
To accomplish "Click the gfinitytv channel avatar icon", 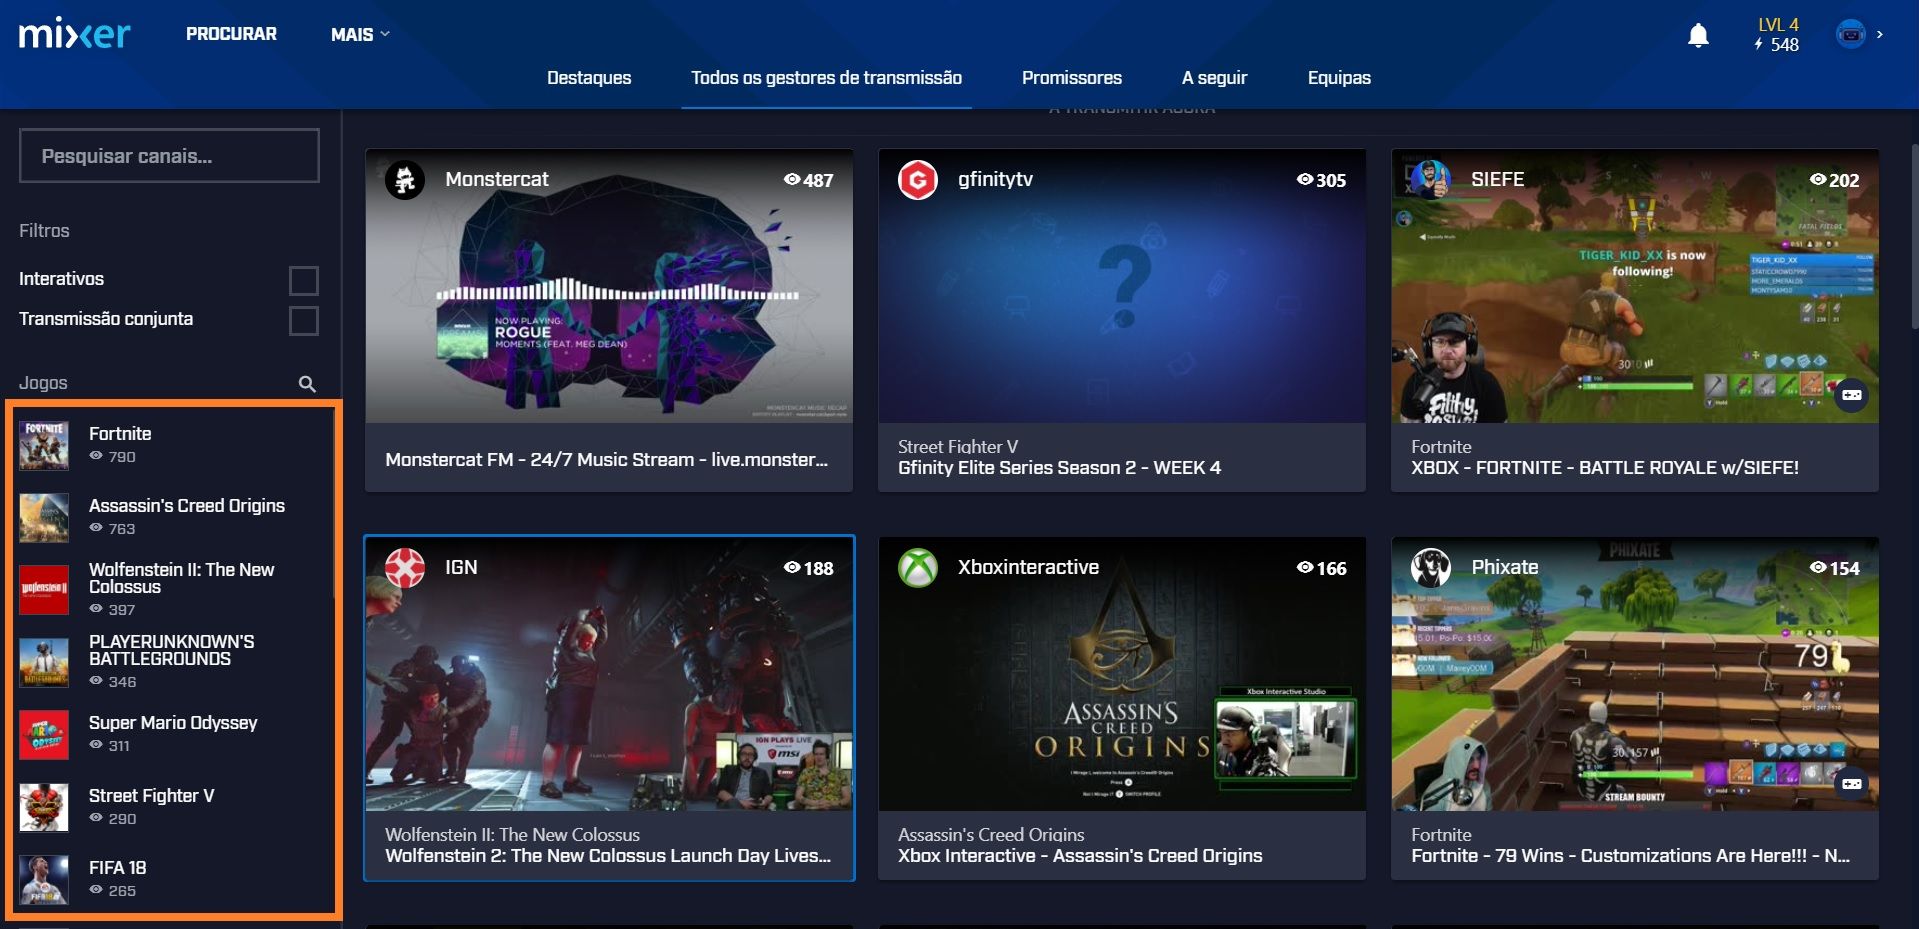I will [917, 180].
